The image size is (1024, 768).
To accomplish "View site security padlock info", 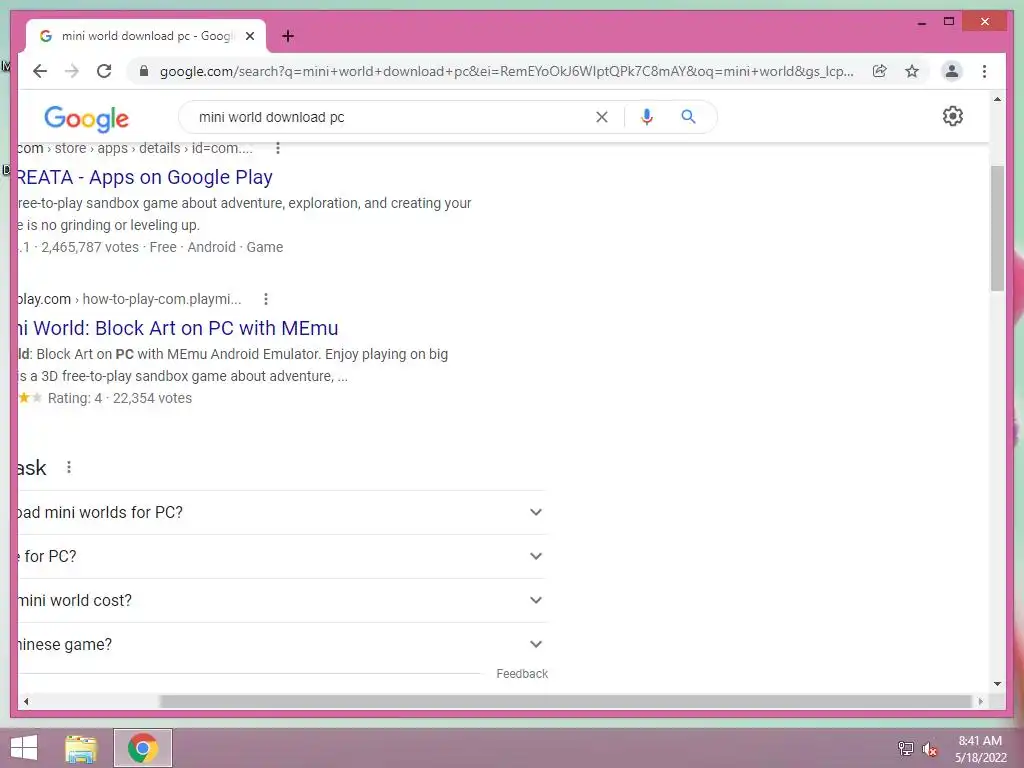I will [x=144, y=71].
